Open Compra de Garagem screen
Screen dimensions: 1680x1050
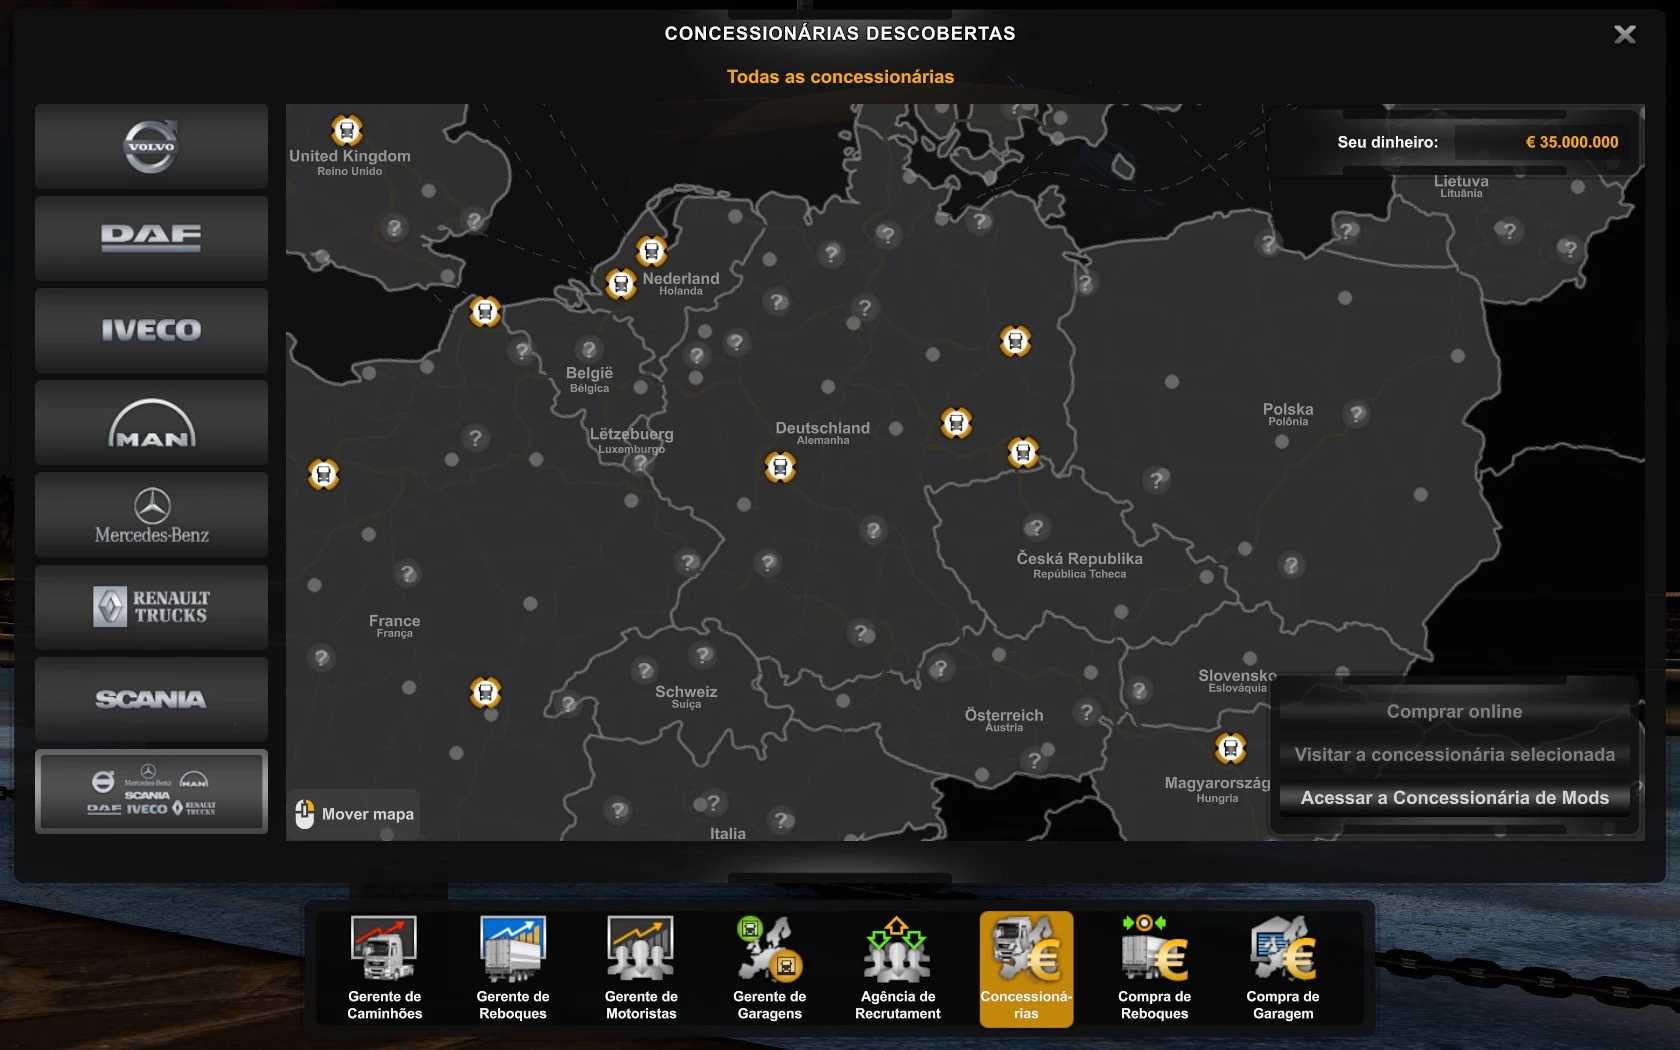click(1282, 967)
